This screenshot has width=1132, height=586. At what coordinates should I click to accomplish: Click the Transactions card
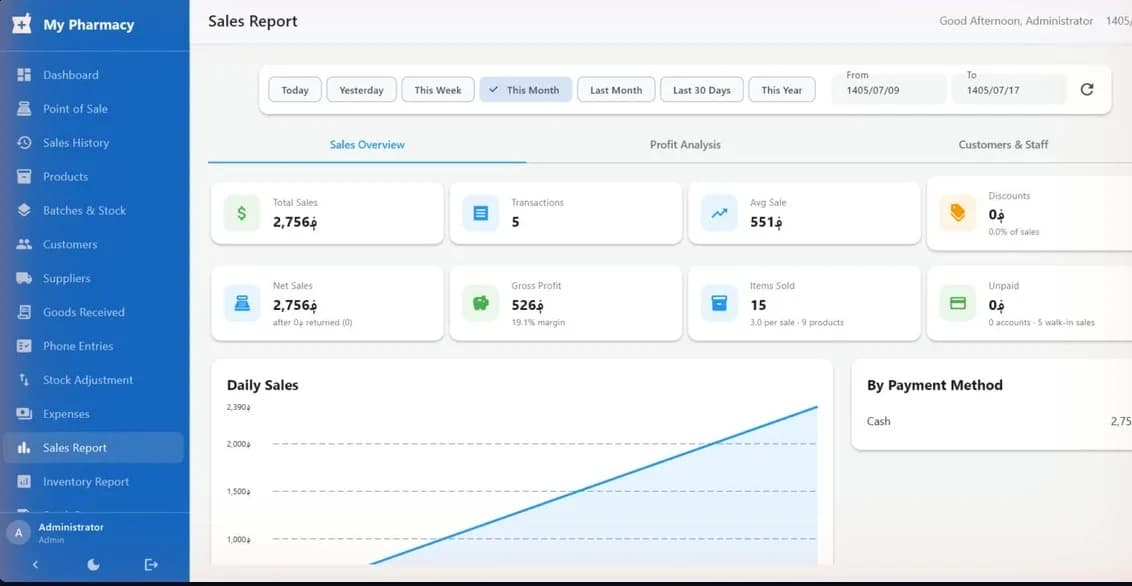click(x=565, y=213)
